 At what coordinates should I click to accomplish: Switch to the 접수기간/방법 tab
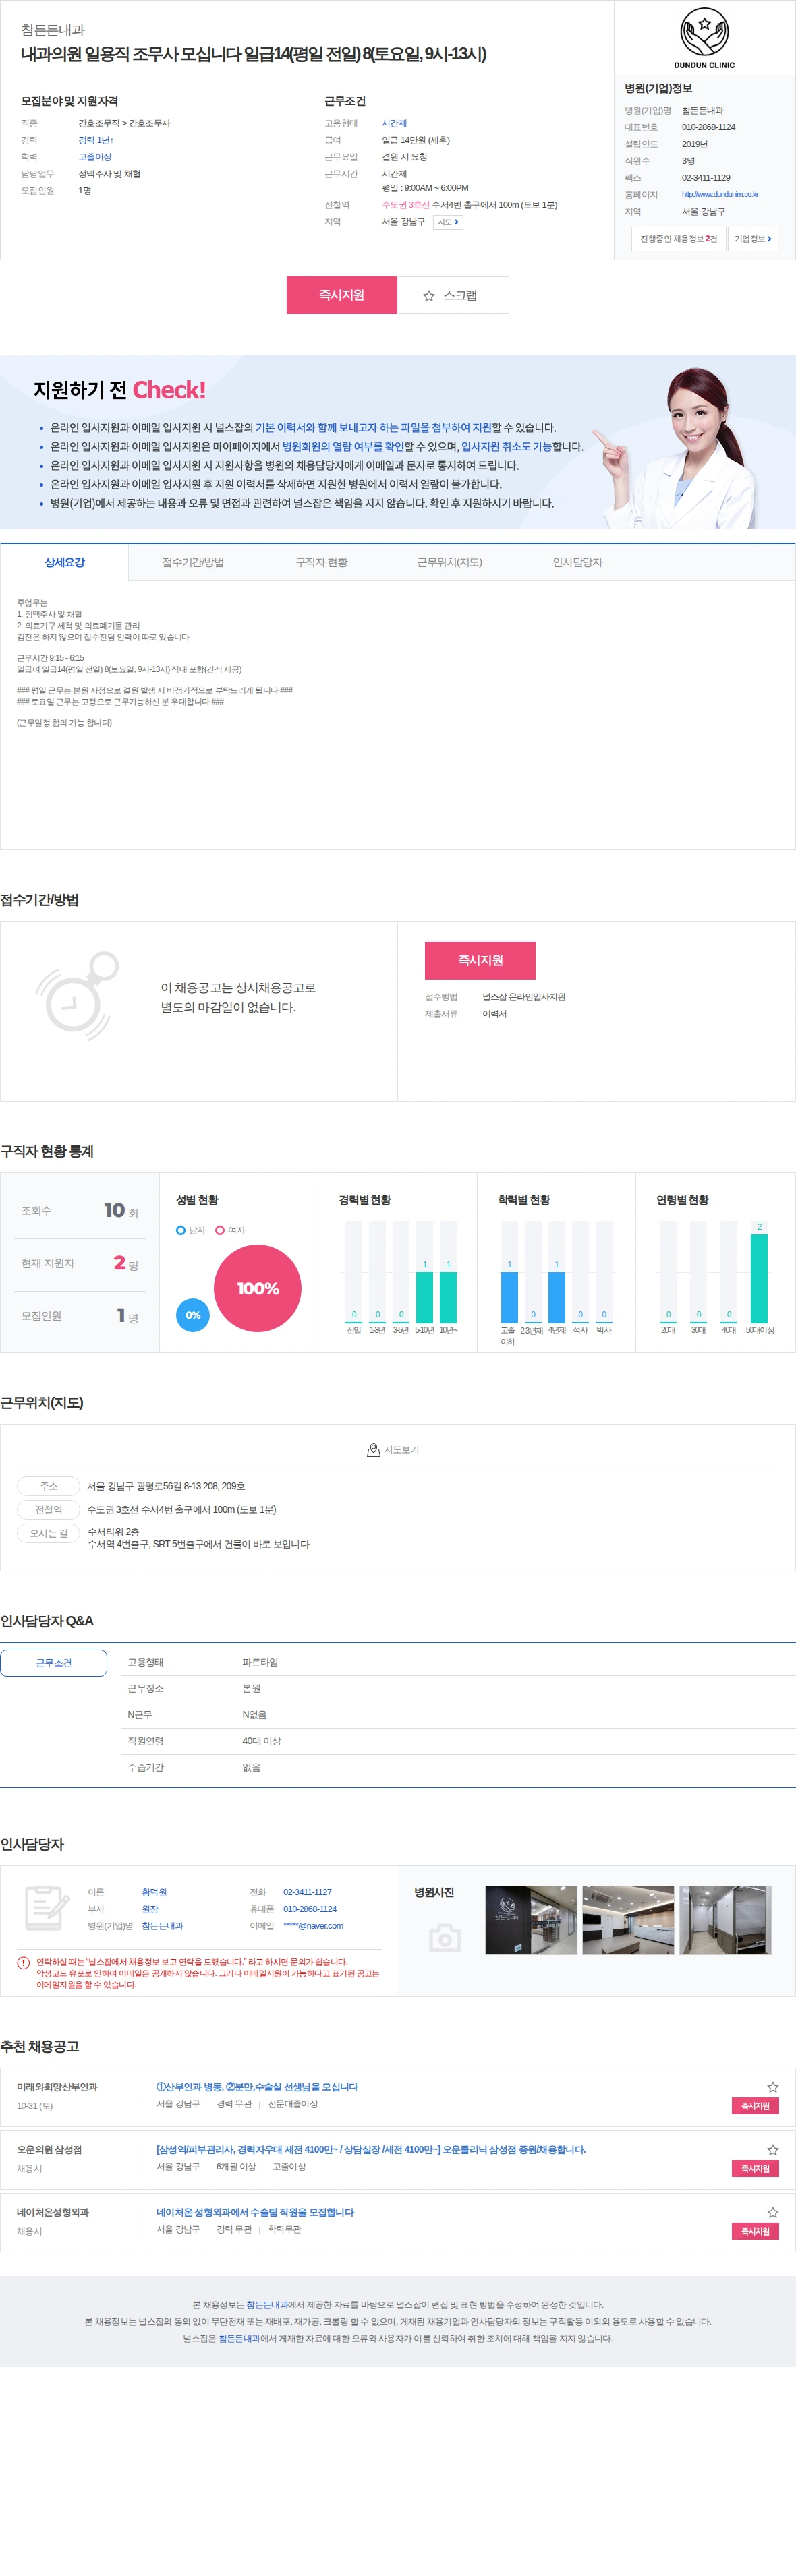pos(193,563)
